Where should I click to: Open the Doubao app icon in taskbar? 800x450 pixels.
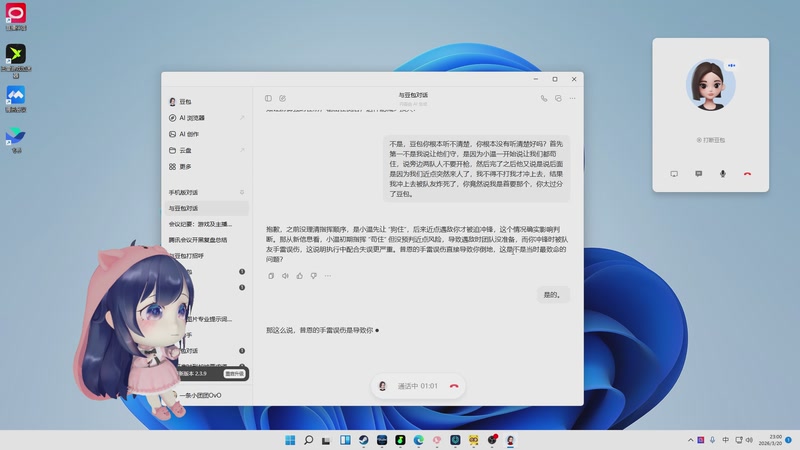point(510,440)
